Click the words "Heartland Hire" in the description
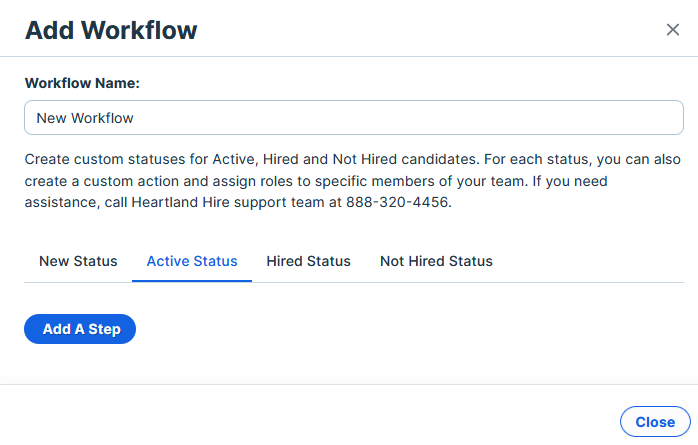Image resolution: width=698 pixels, height=445 pixels. tap(180, 202)
